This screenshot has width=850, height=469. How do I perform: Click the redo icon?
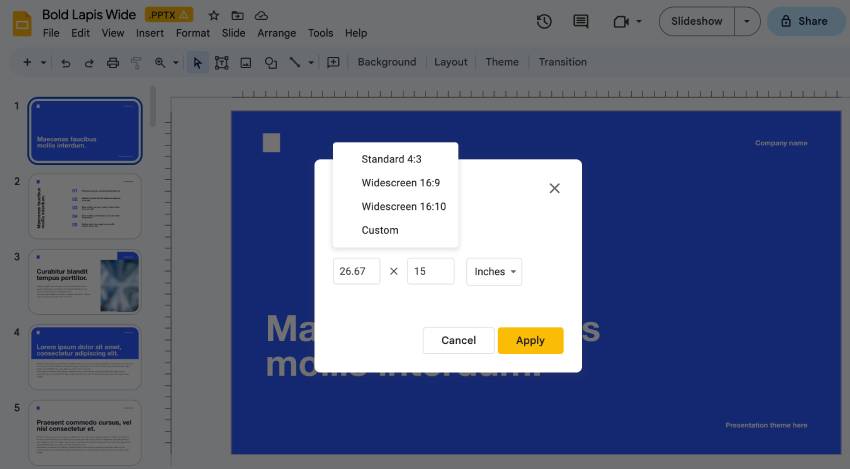pos(89,63)
